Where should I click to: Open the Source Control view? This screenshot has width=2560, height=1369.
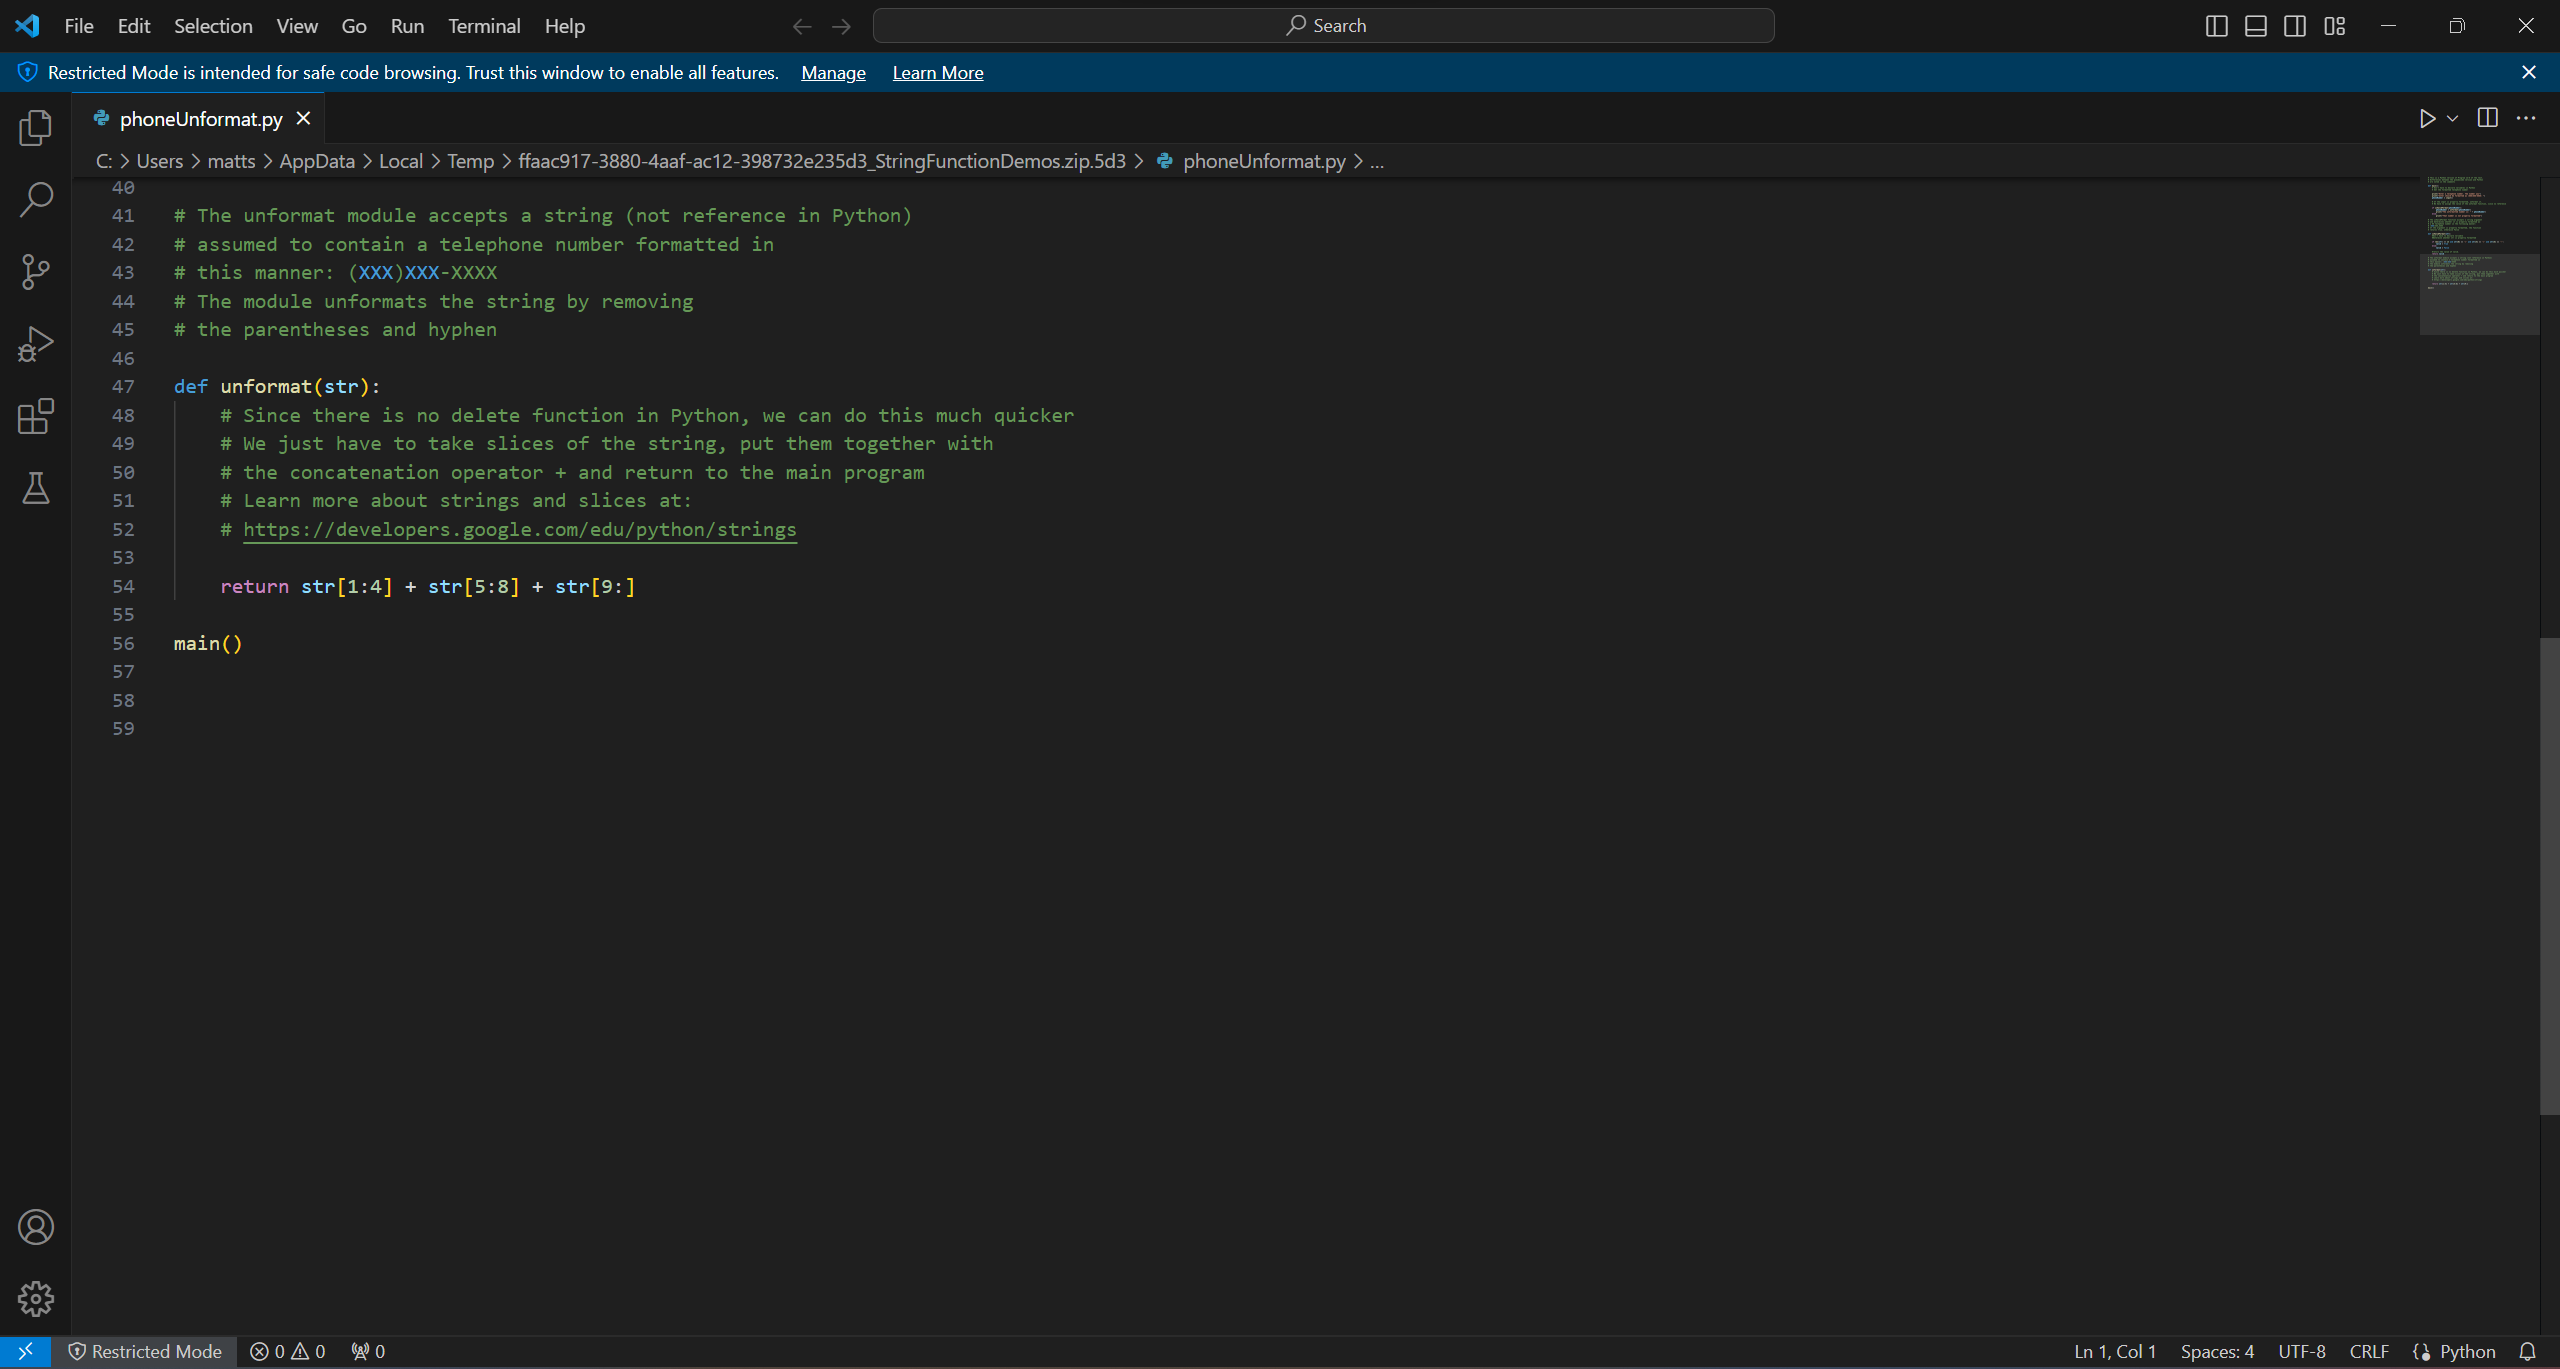(36, 272)
